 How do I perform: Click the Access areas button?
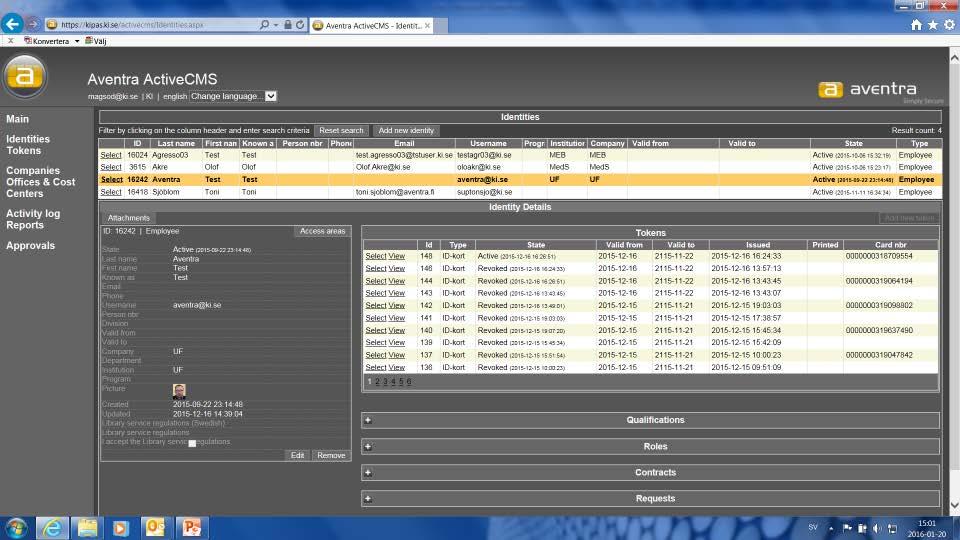[x=322, y=231]
